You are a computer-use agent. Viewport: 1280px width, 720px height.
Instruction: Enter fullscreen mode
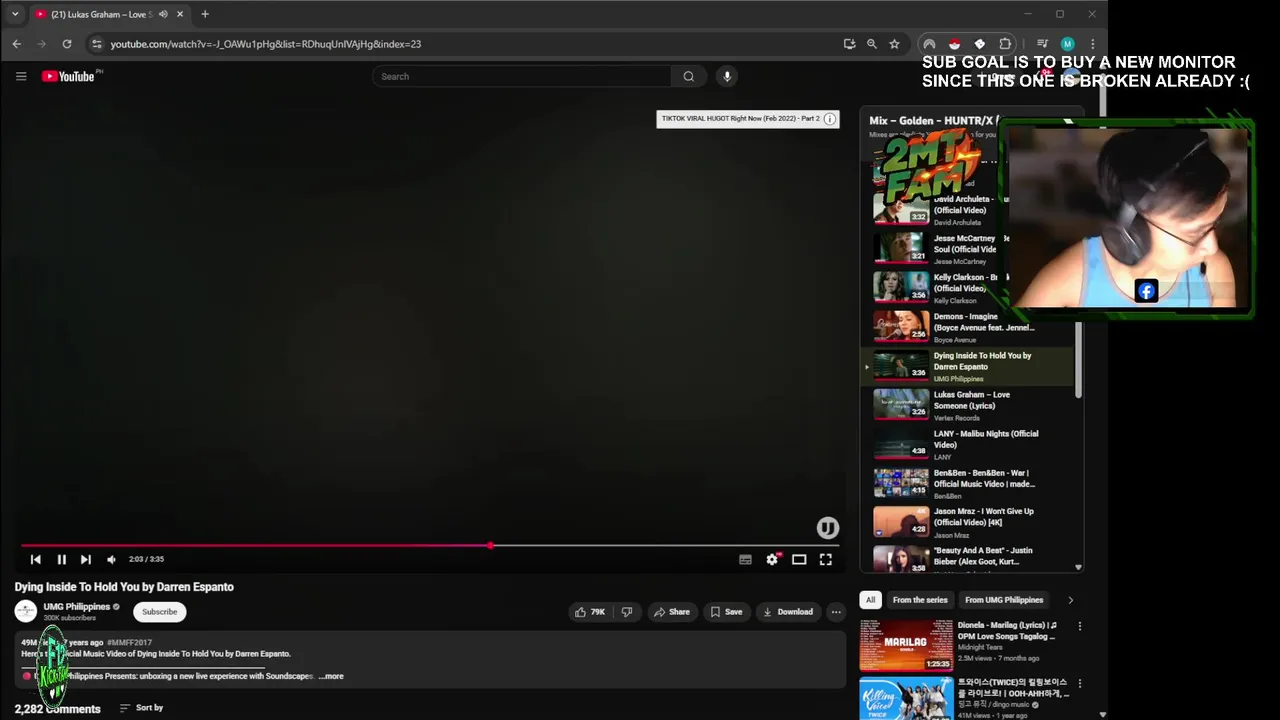point(826,559)
